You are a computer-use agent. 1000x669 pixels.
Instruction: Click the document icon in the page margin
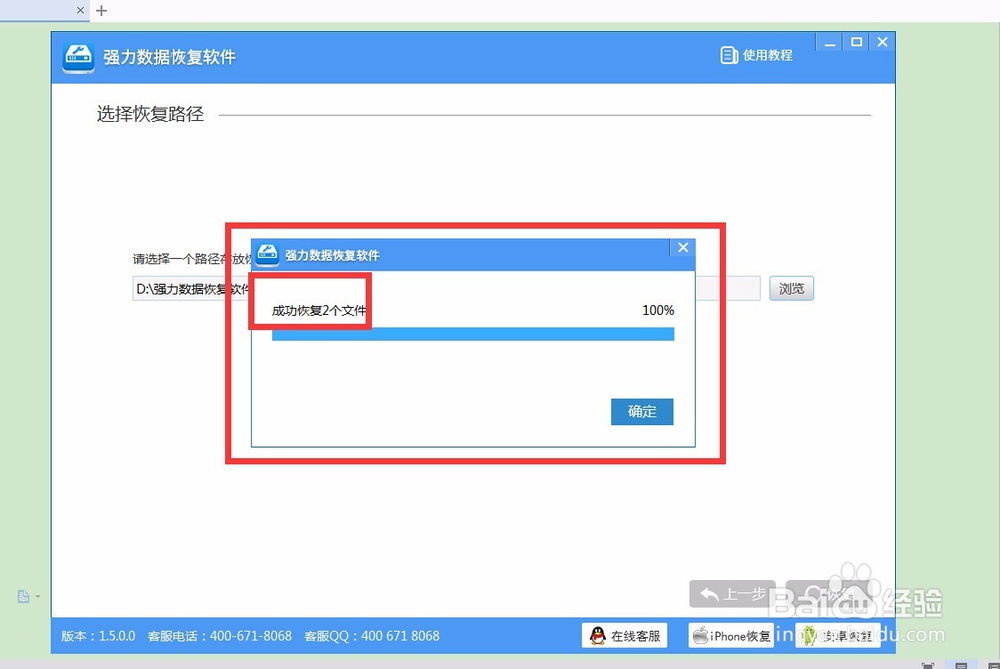24,596
